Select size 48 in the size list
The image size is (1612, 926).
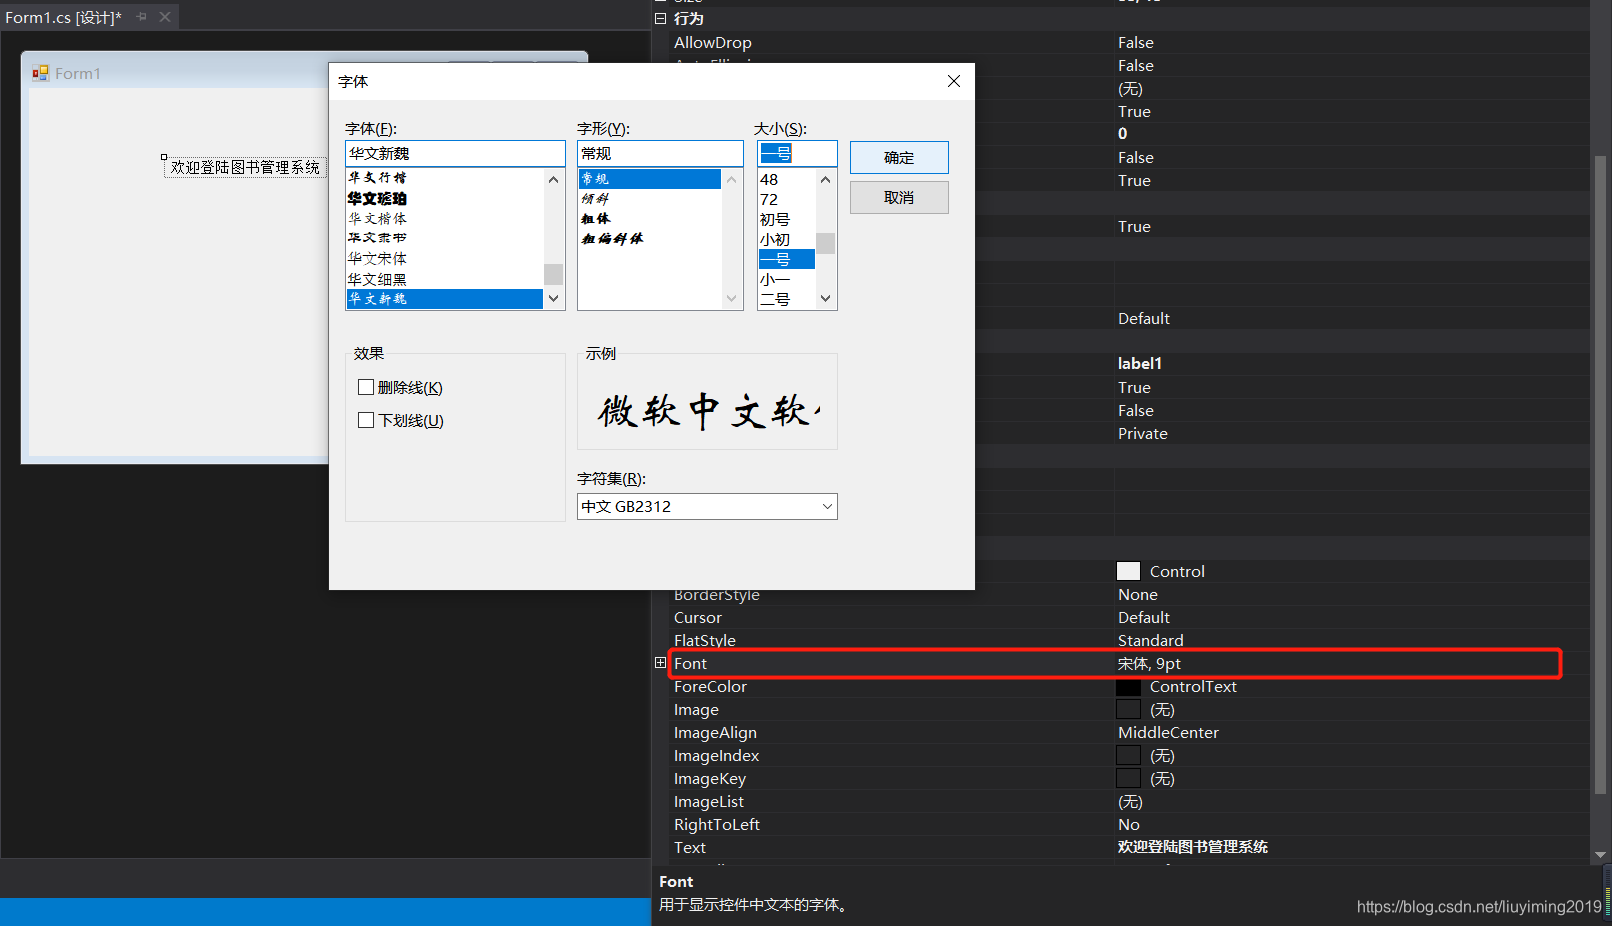pos(787,180)
